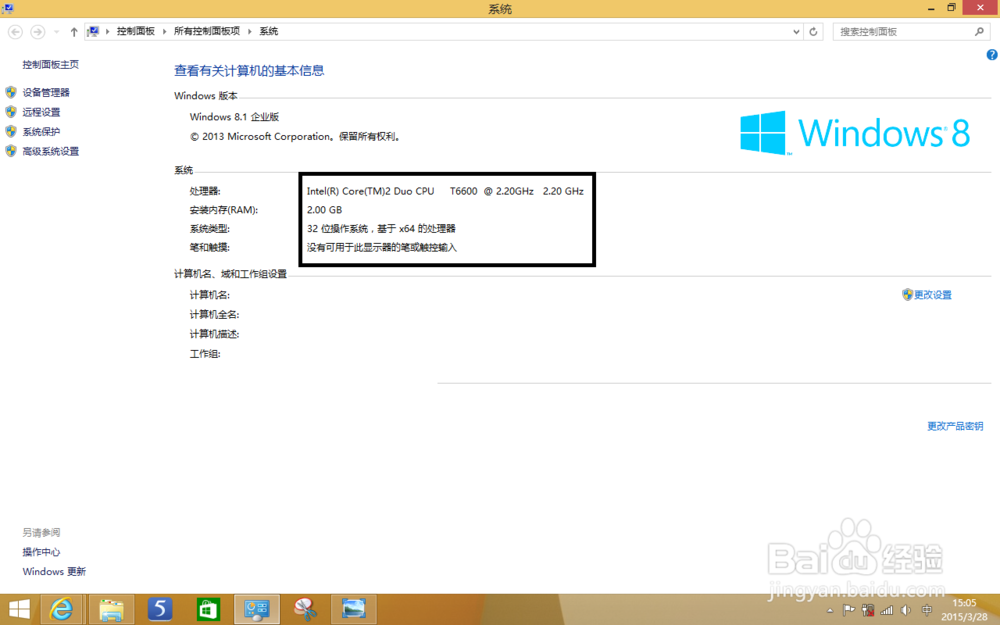1000x625 pixels.
Task: Click the shield icon beside 远程设置
Action: click(x=11, y=112)
